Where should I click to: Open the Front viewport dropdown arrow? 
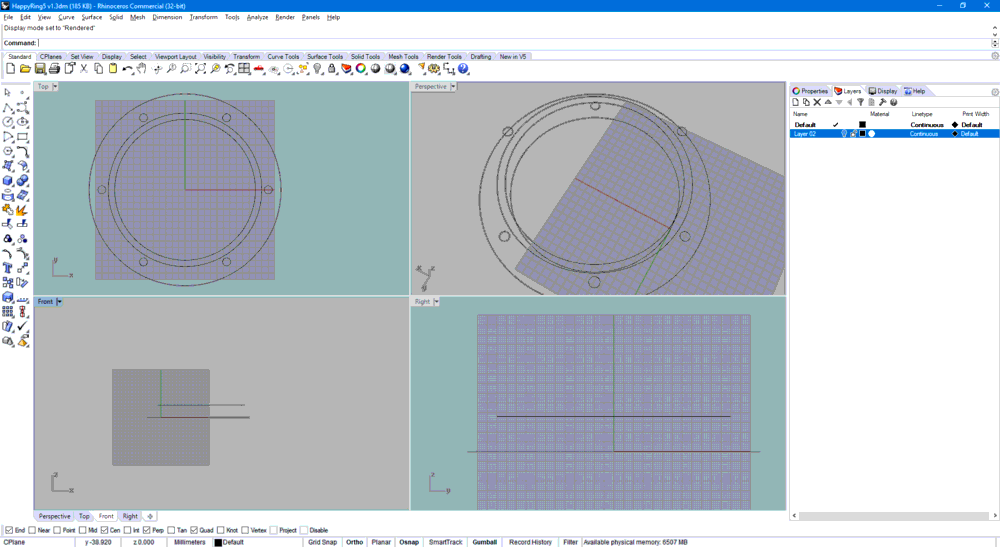point(59,302)
